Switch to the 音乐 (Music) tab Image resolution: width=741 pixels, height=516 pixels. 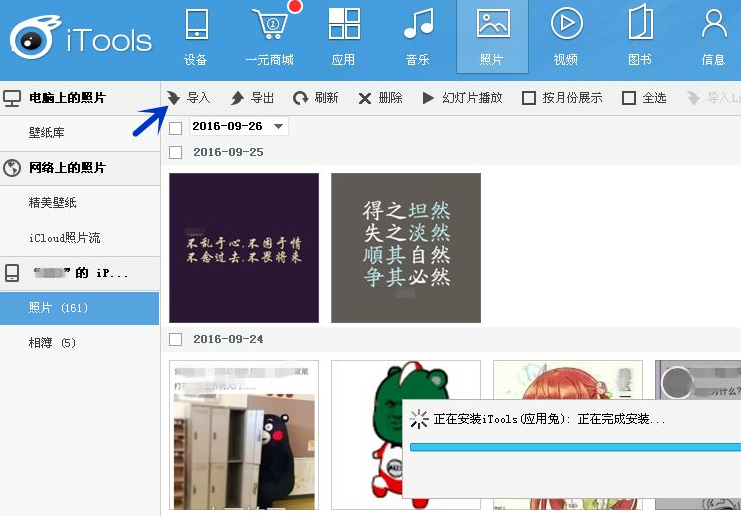click(x=418, y=37)
